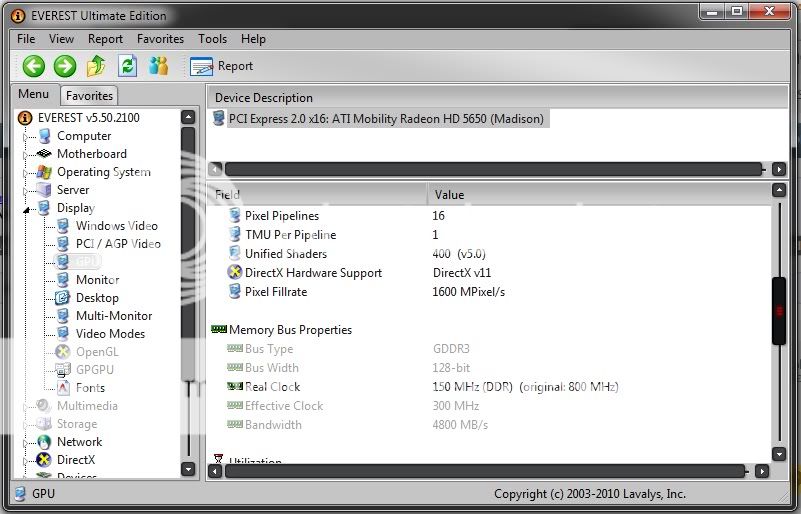Click the OpenGL icon in Display subtree
This screenshot has width=801, height=514.
point(63,352)
